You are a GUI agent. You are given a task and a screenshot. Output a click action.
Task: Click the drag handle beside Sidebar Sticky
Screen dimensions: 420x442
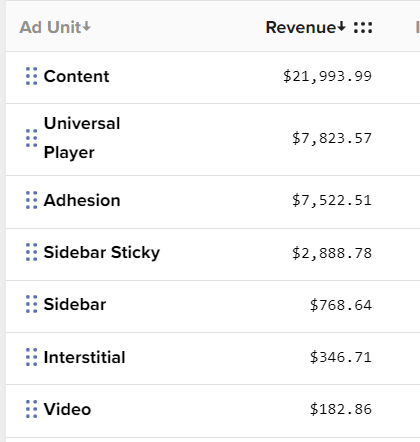[x=32, y=252]
